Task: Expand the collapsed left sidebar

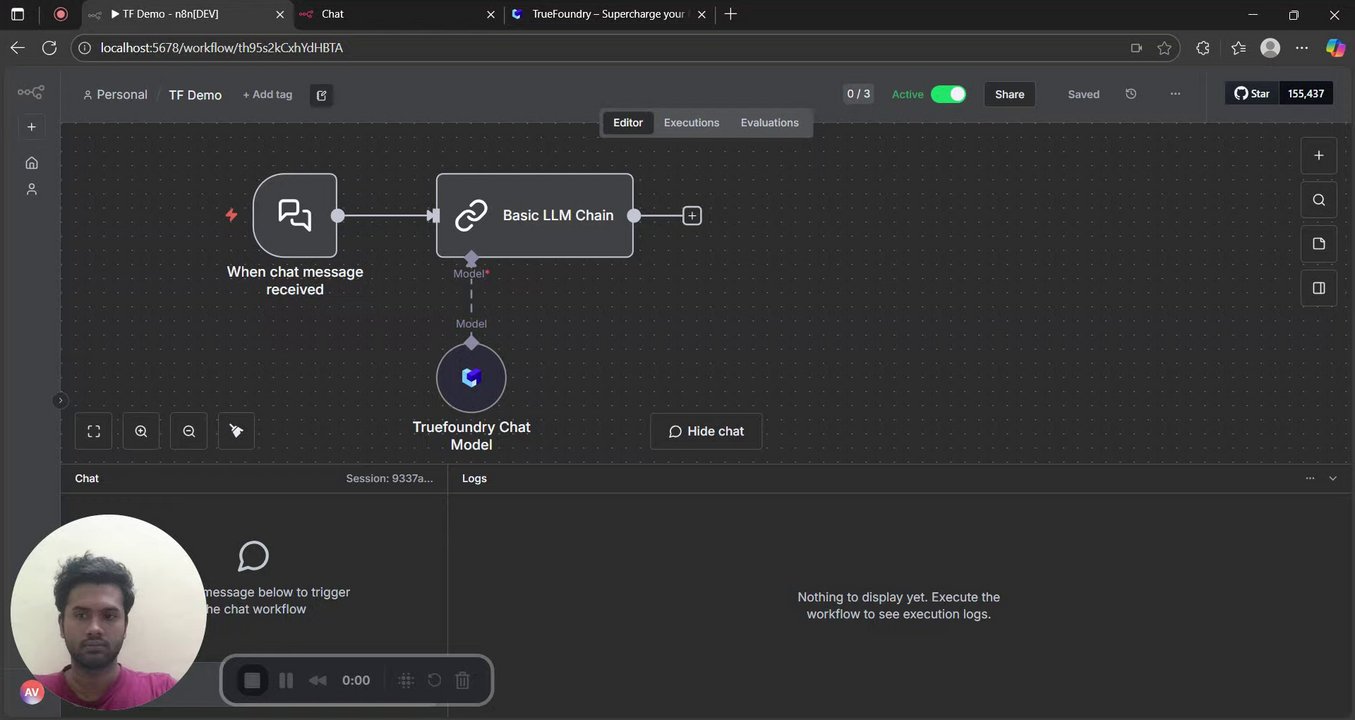Action: (60, 400)
